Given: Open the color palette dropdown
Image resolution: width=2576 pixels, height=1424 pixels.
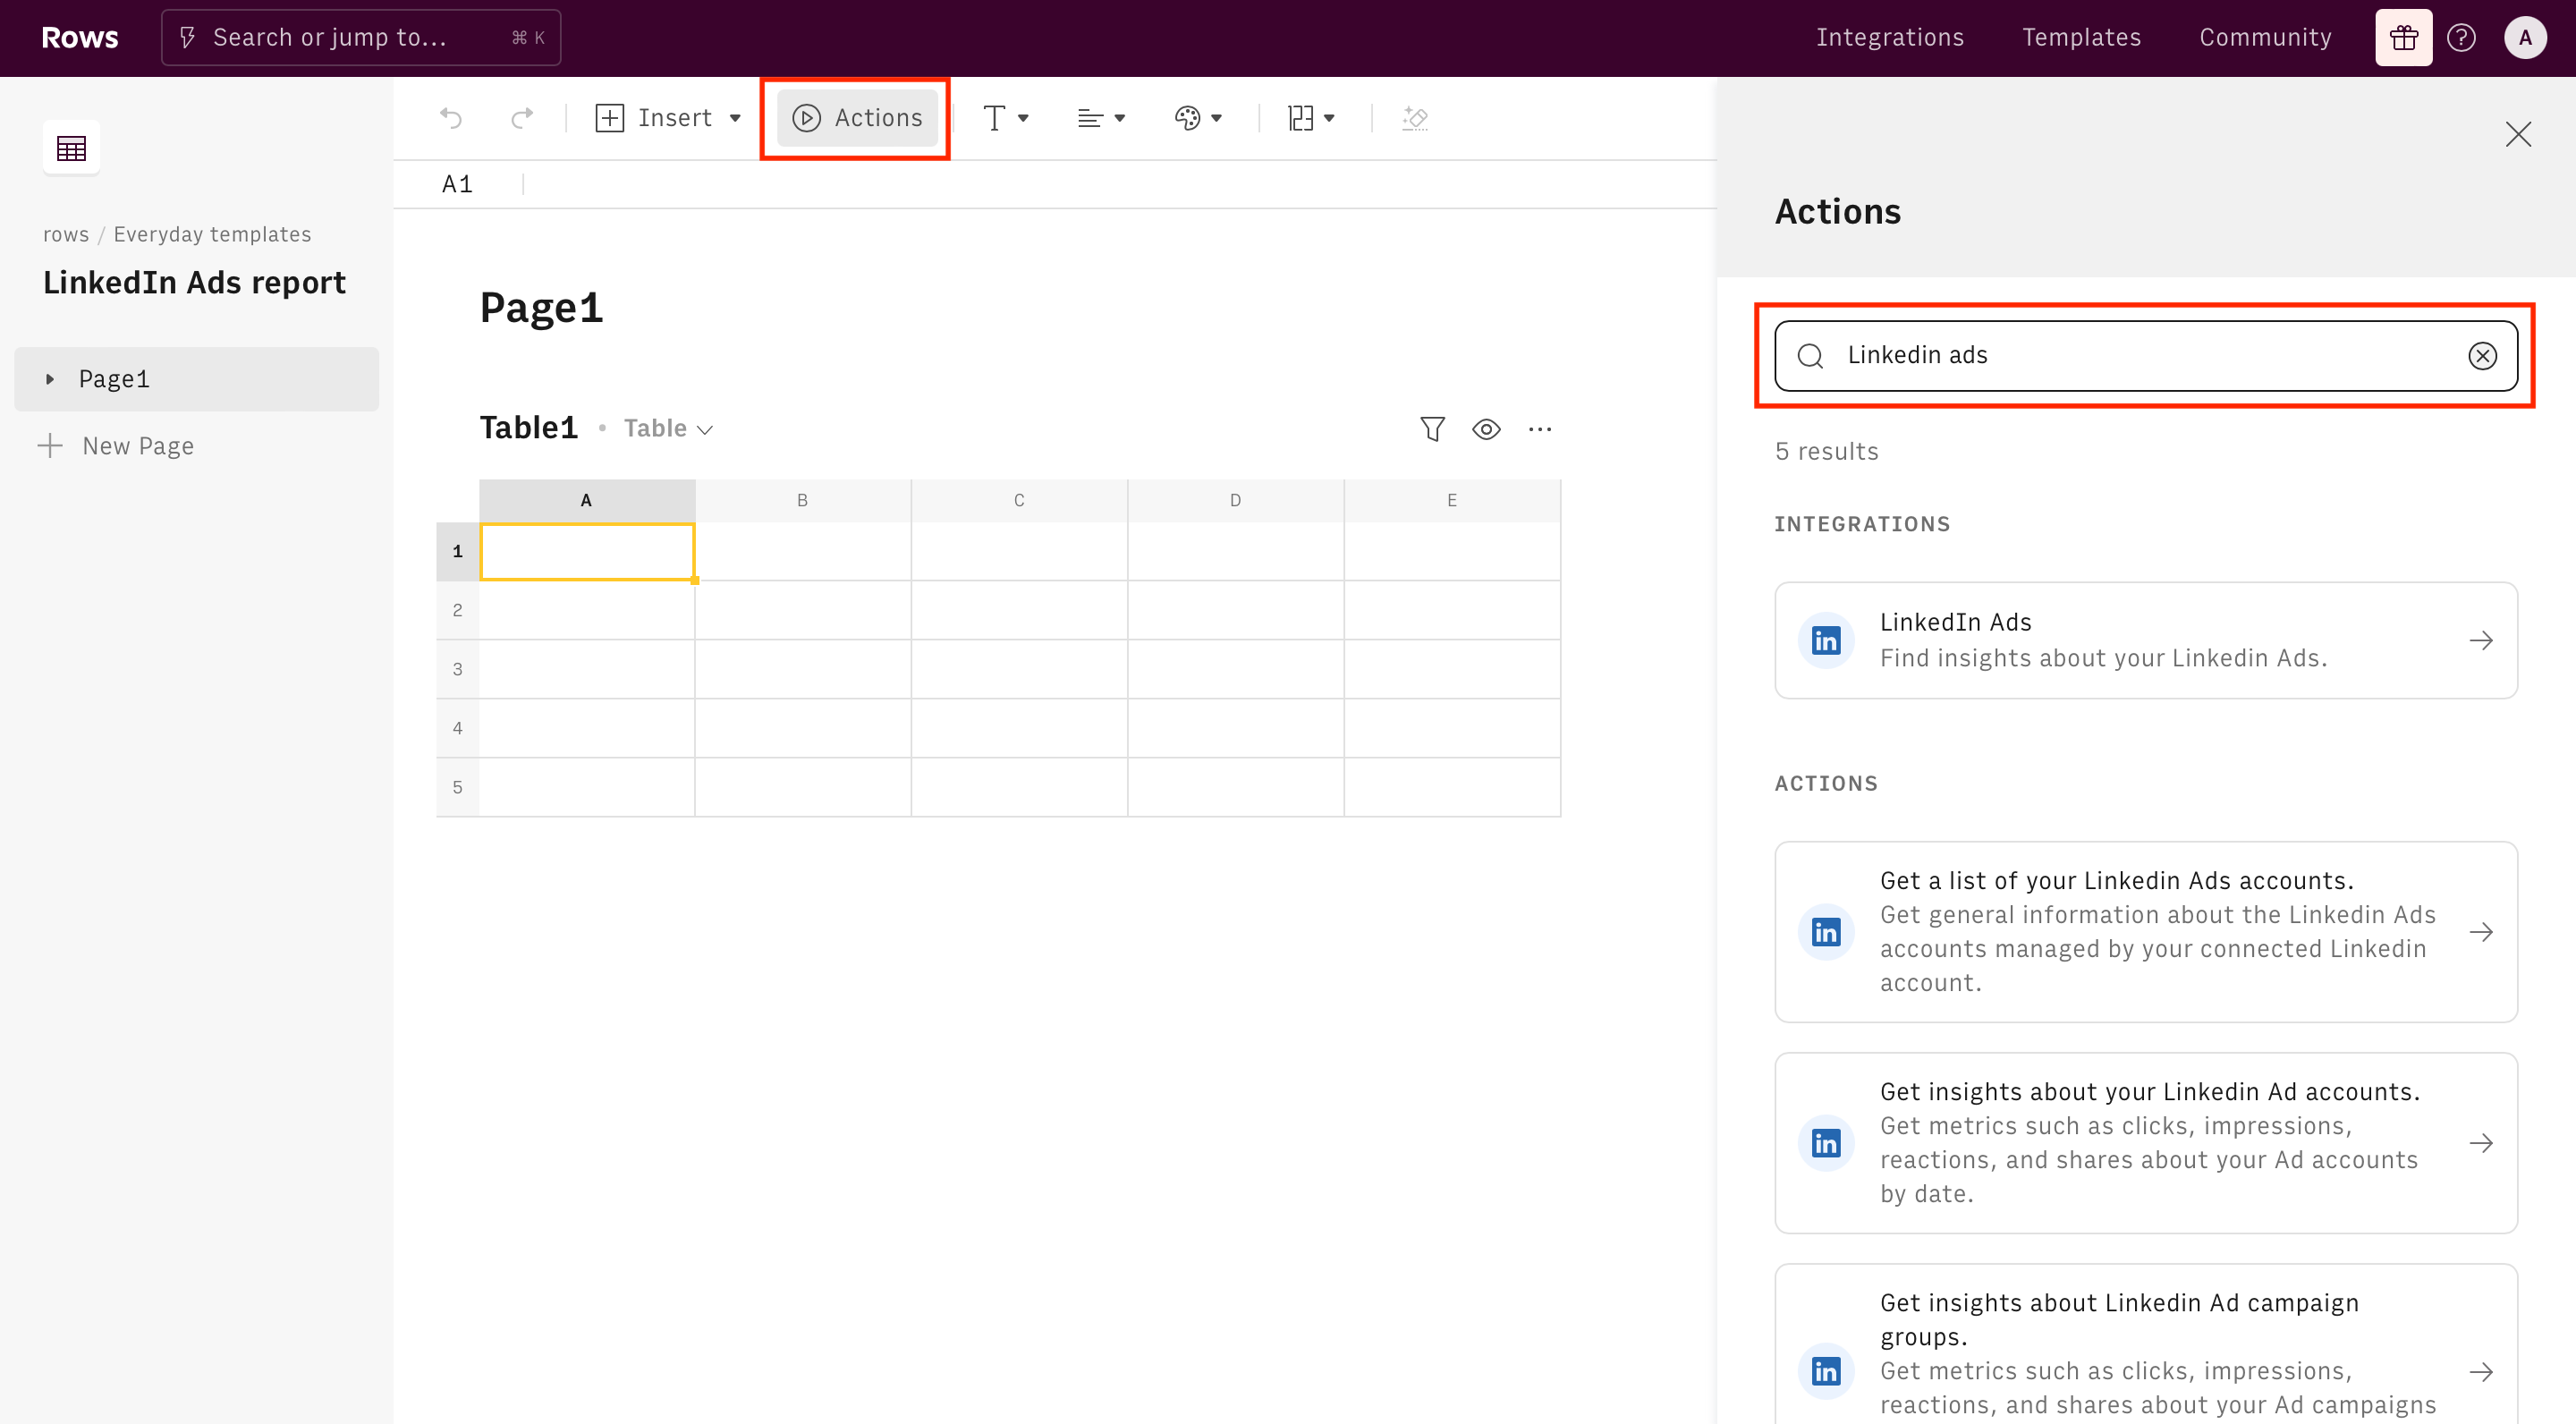Looking at the screenshot, I should coord(1198,118).
